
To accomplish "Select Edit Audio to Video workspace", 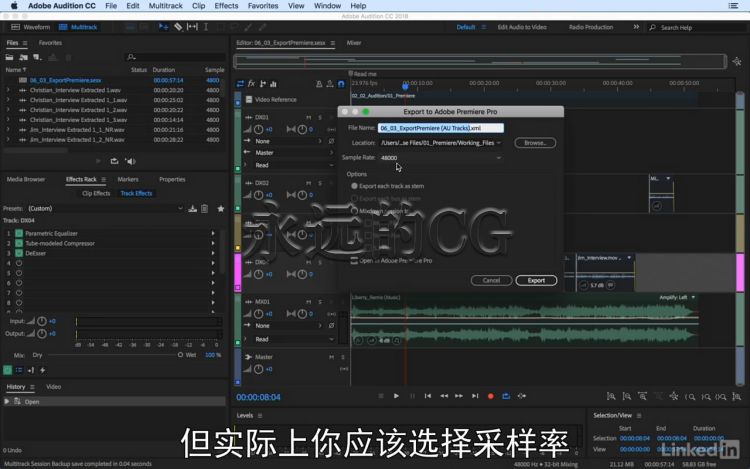I will pos(522,27).
